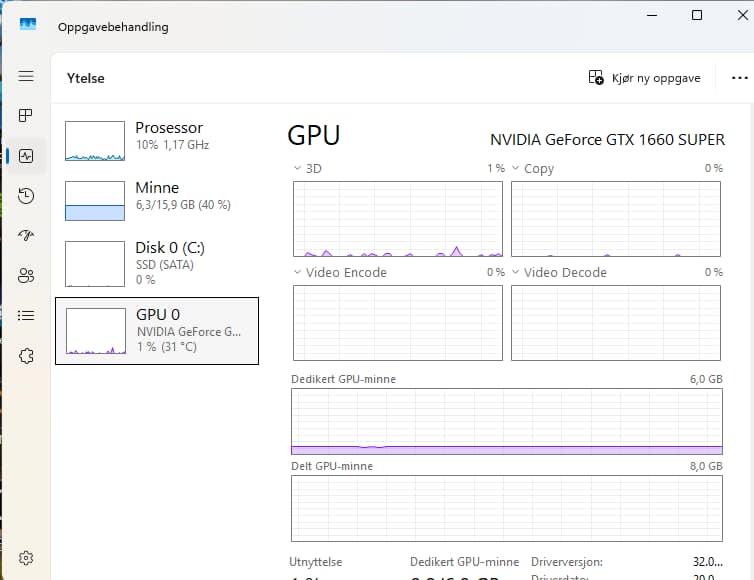Click the Copy usage graph
Screen dimensions: 754x580
tap(616, 219)
